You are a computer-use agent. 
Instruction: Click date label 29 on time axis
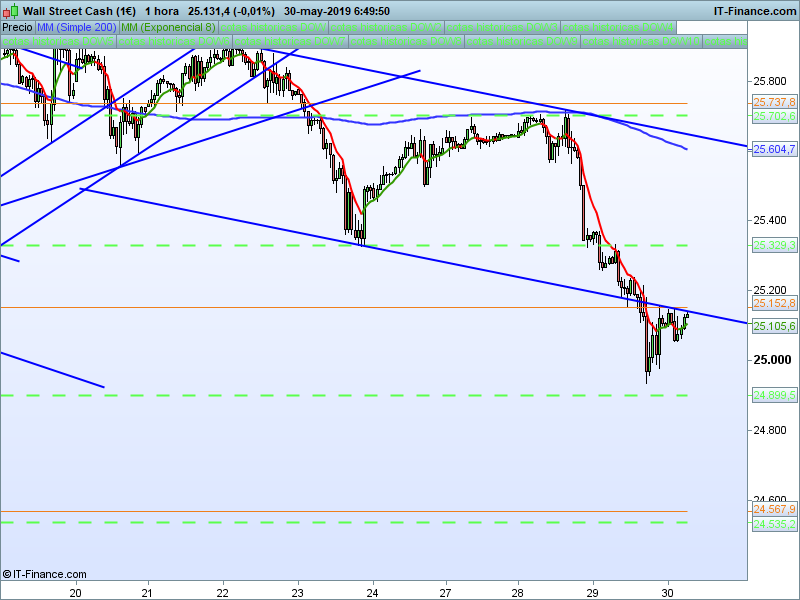click(x=593, y=593)
